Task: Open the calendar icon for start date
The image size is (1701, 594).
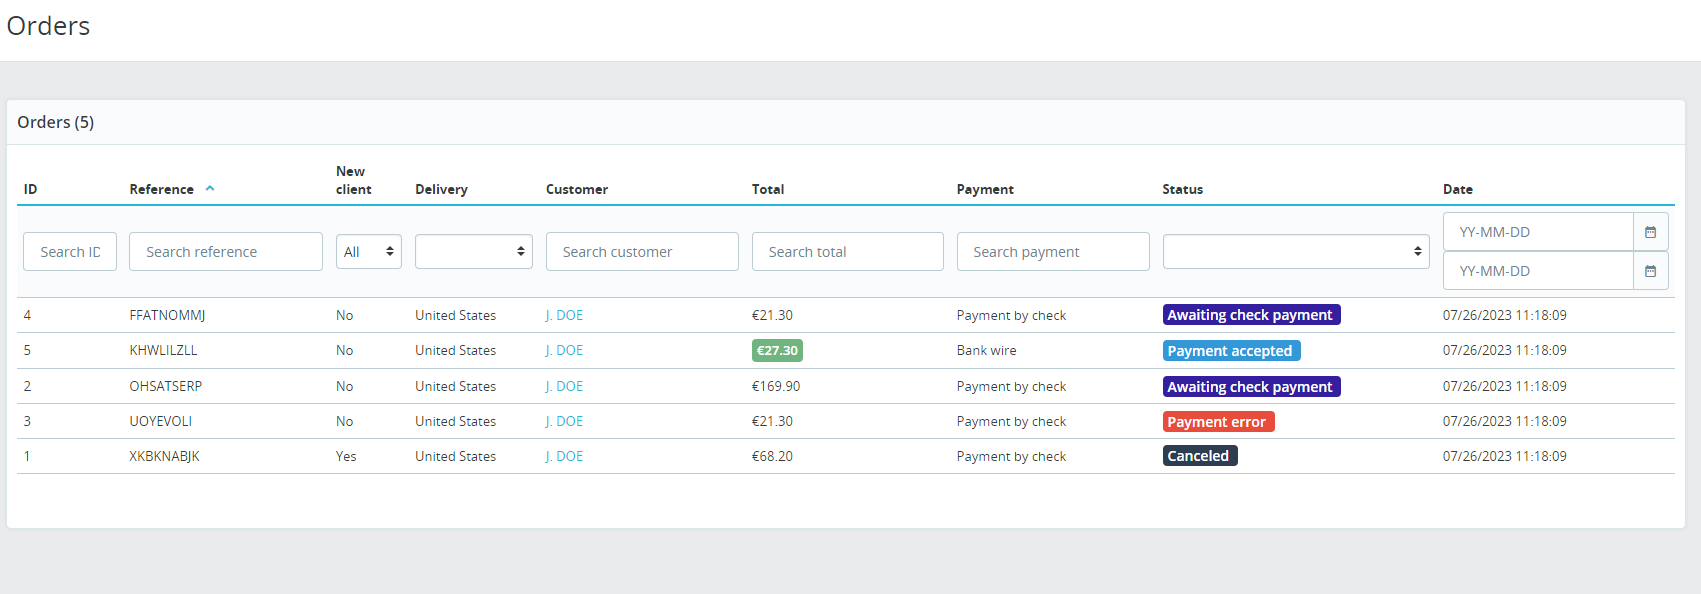Action: tap(1650, 232)
